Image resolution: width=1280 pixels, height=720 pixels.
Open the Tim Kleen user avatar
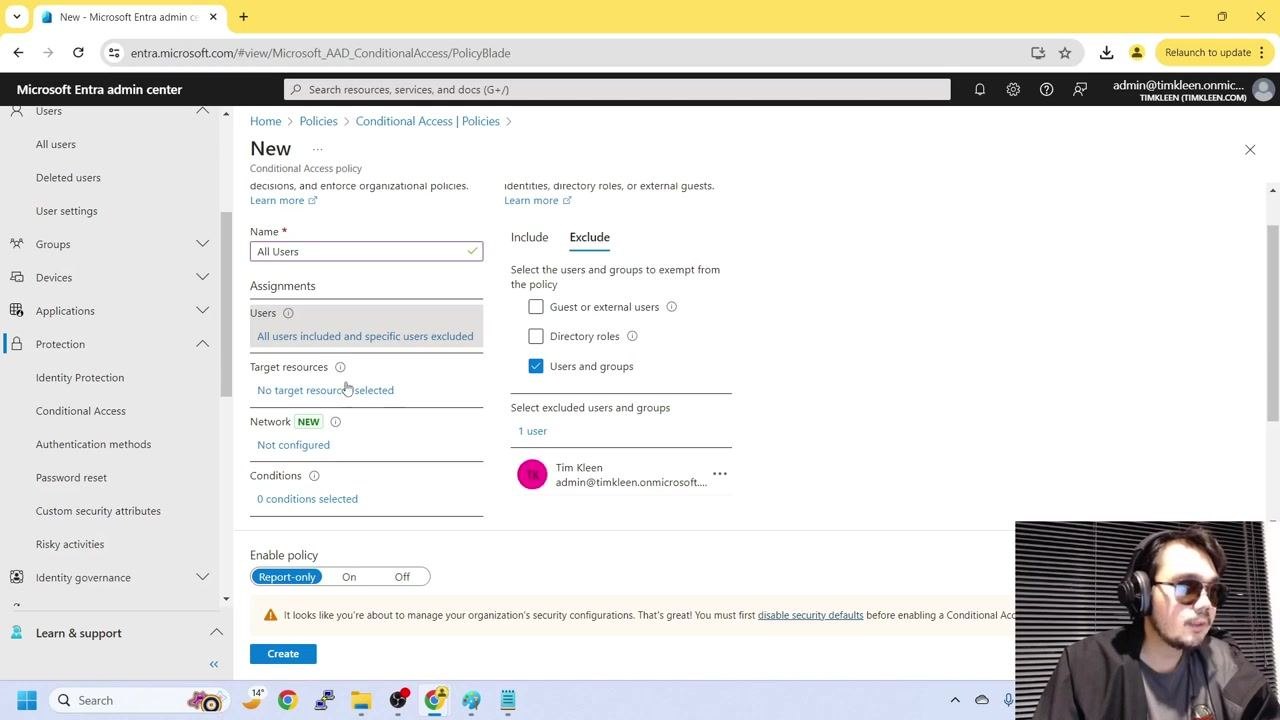point(532,474)
